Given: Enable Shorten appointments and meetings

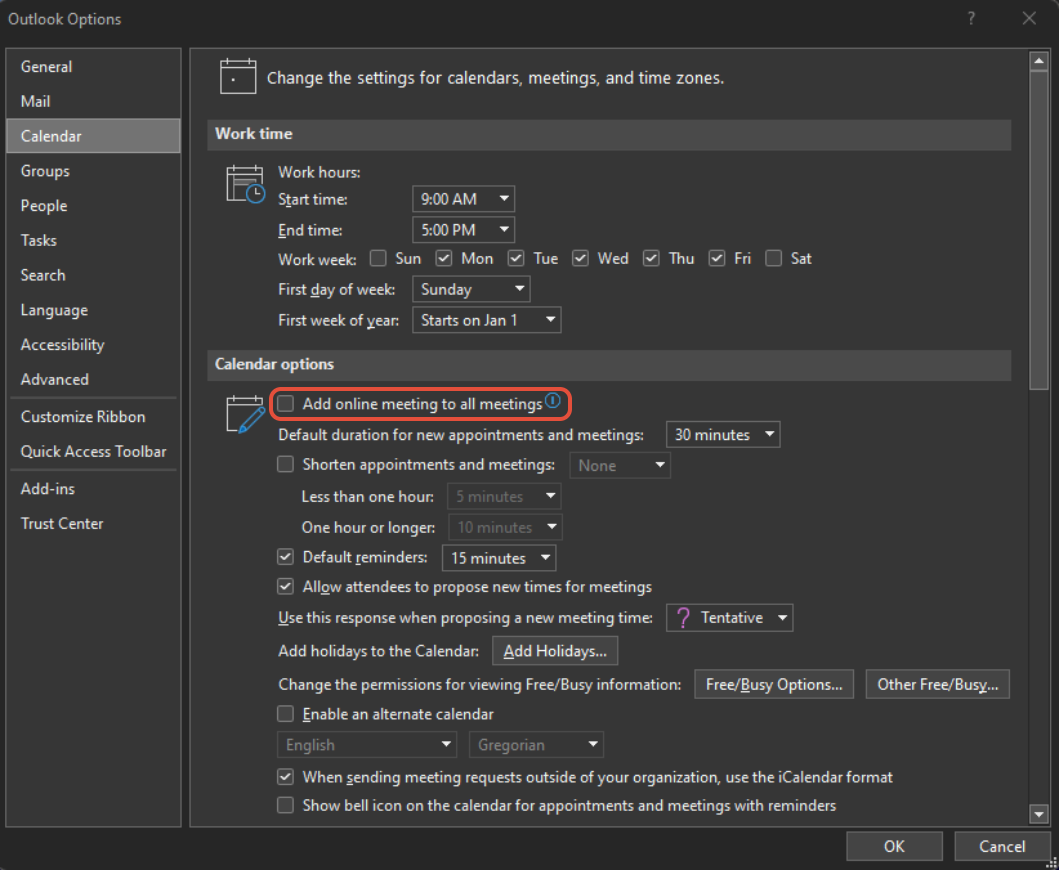Looking at the screenshot, I should click(x=285, y=464).
